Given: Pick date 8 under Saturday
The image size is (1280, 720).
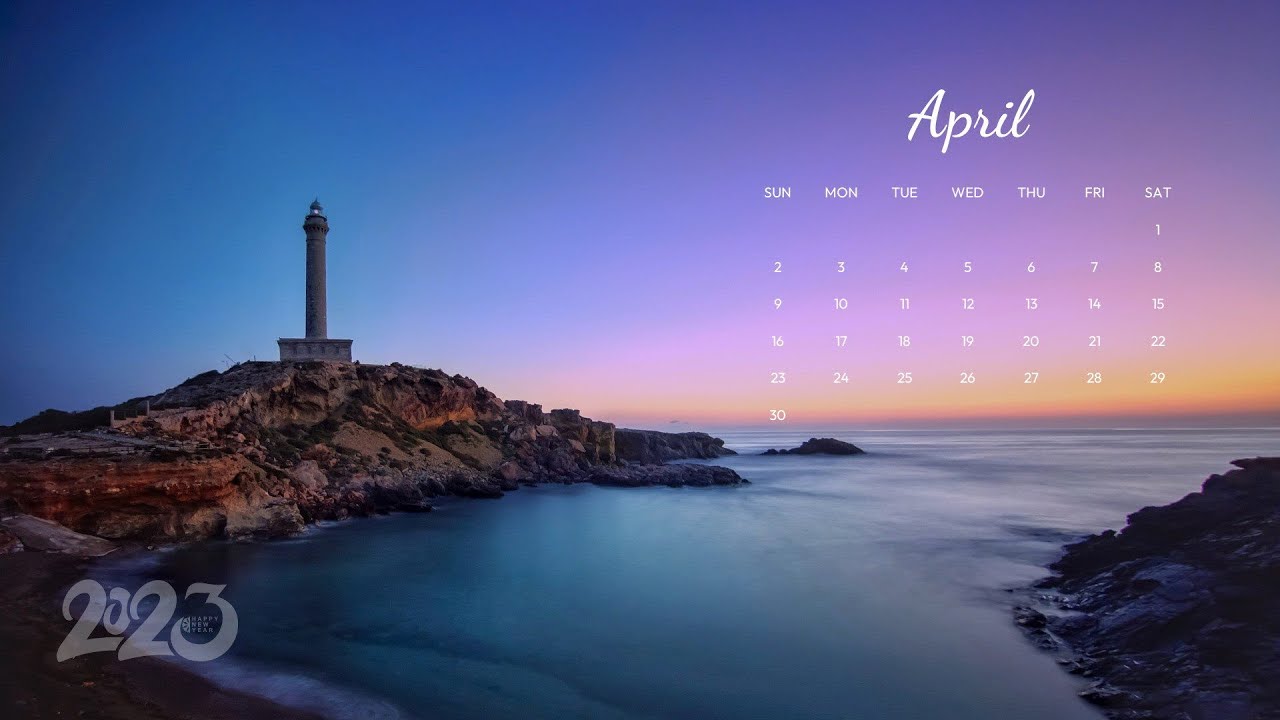Looking at the screenshot, I should [x=1158, y=267].
